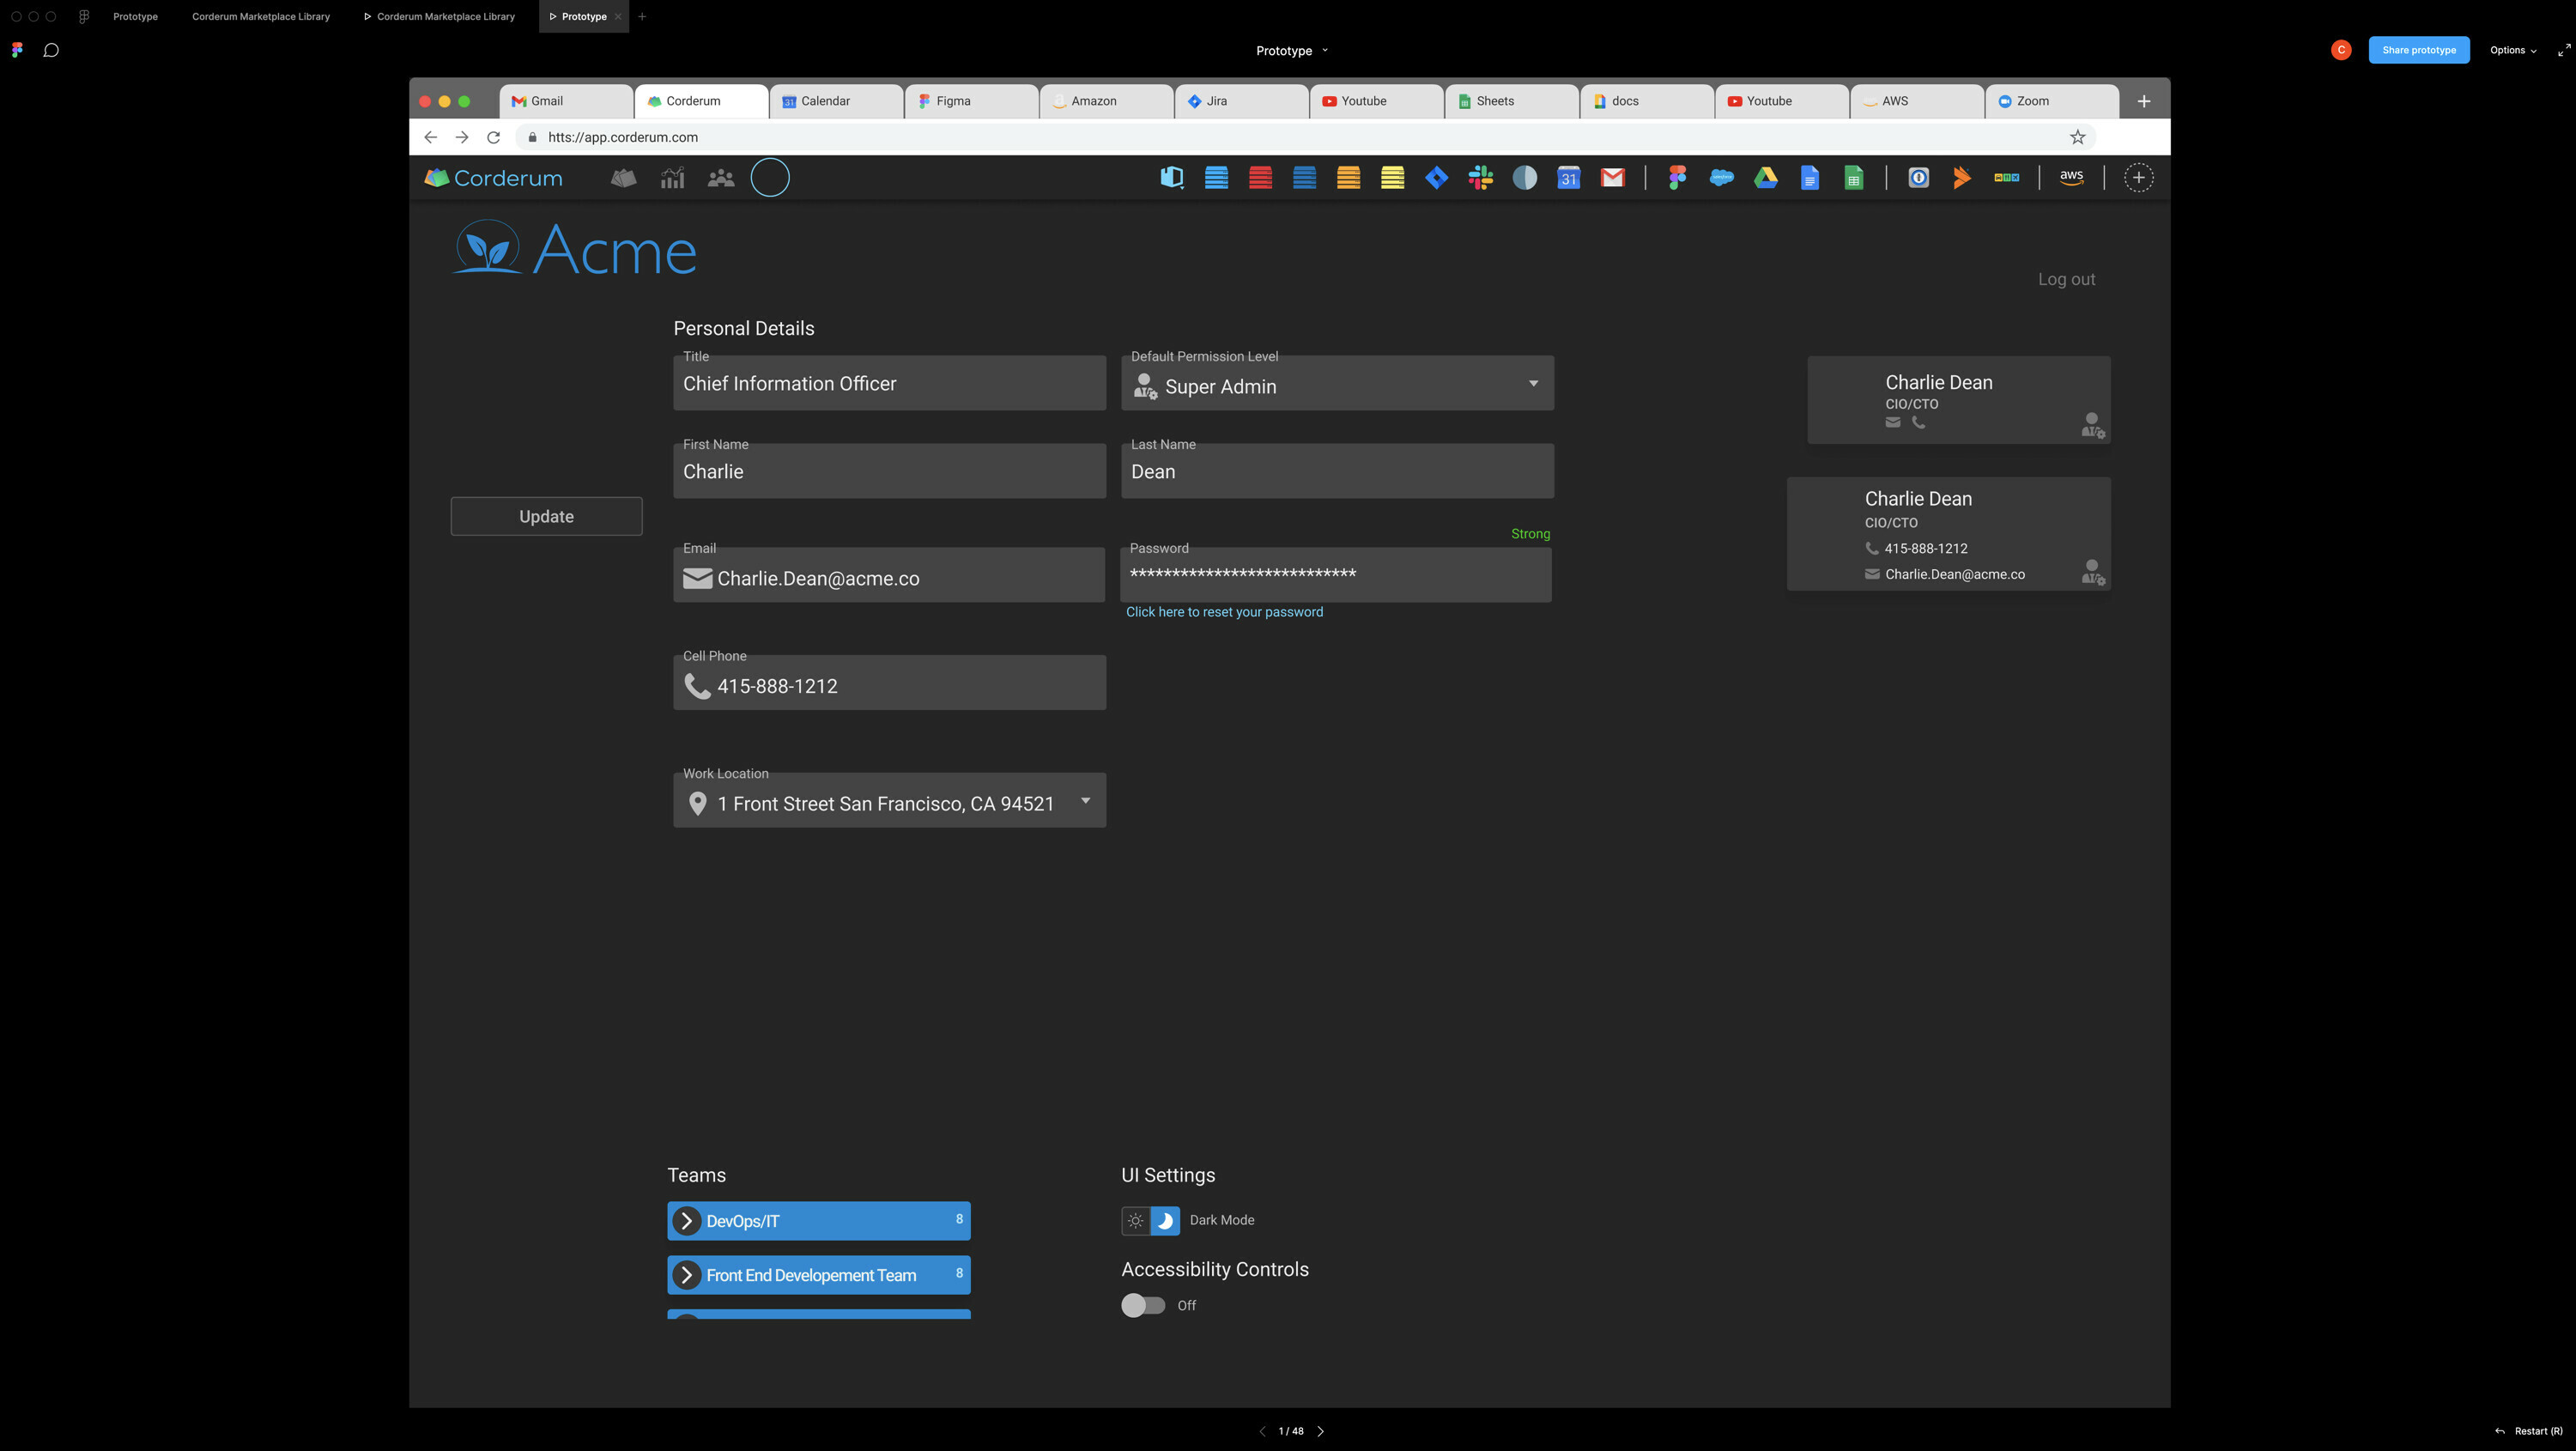This screenshot has width=2576, height=1451.
Task: Open Slack from the app toolbar
Action: click(x=1480, y=178)
